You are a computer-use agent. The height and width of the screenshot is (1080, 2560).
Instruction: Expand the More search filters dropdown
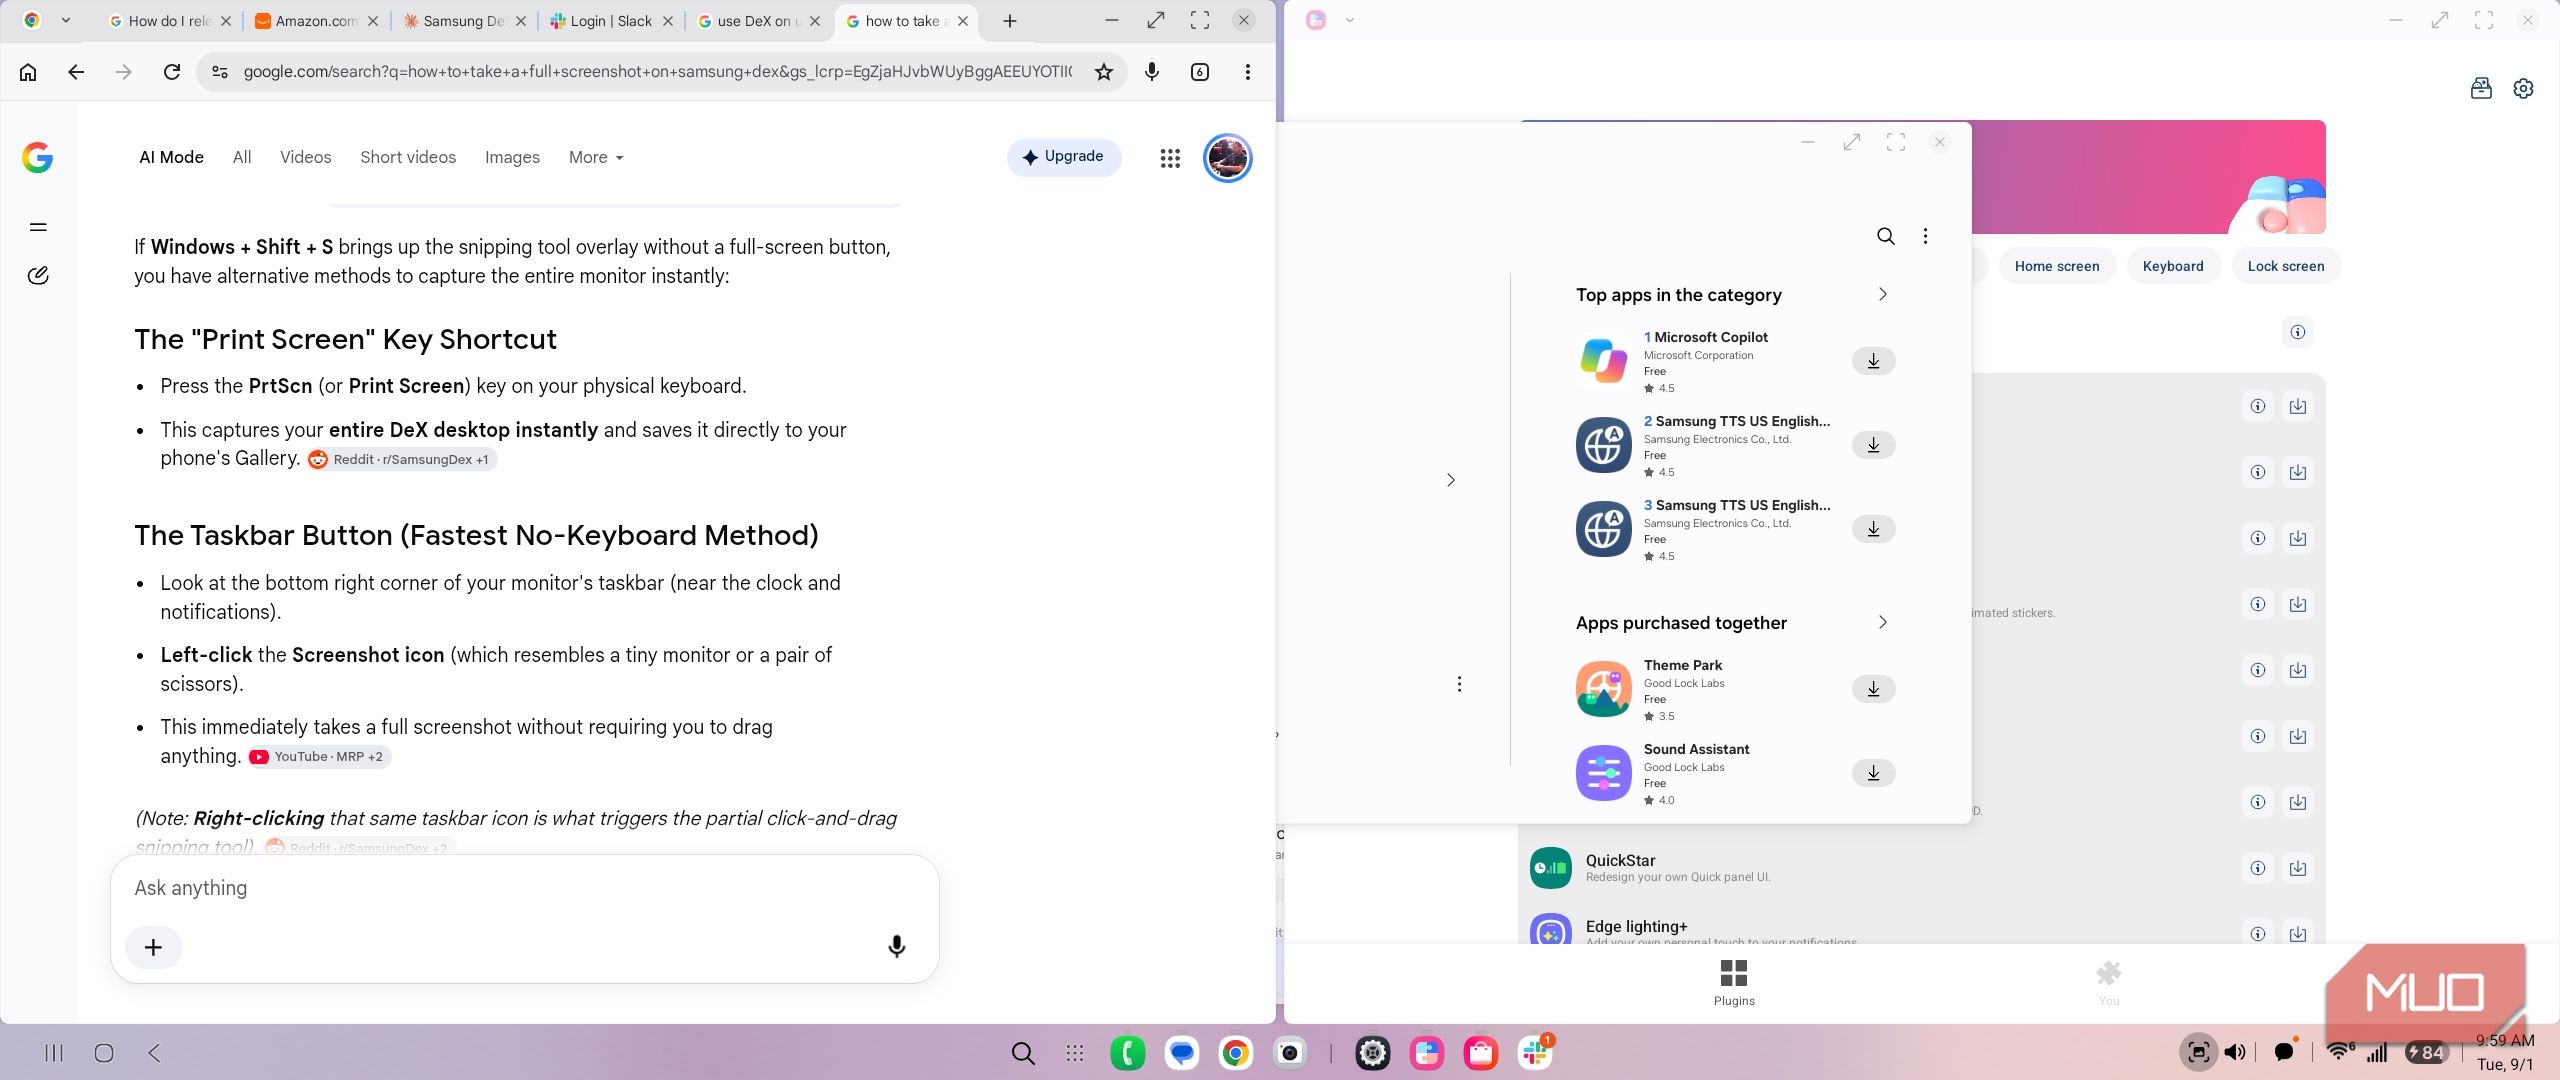596,157
